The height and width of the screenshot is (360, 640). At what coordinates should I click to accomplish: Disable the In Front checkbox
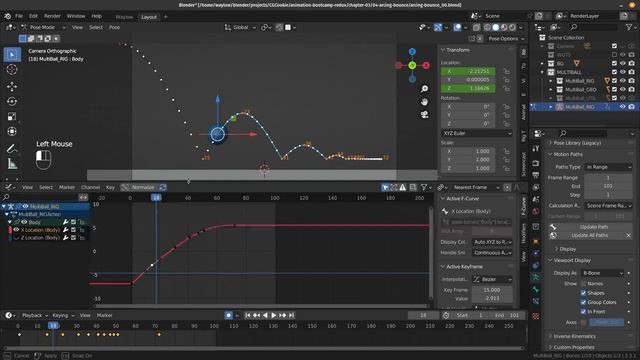click(583, 312)
